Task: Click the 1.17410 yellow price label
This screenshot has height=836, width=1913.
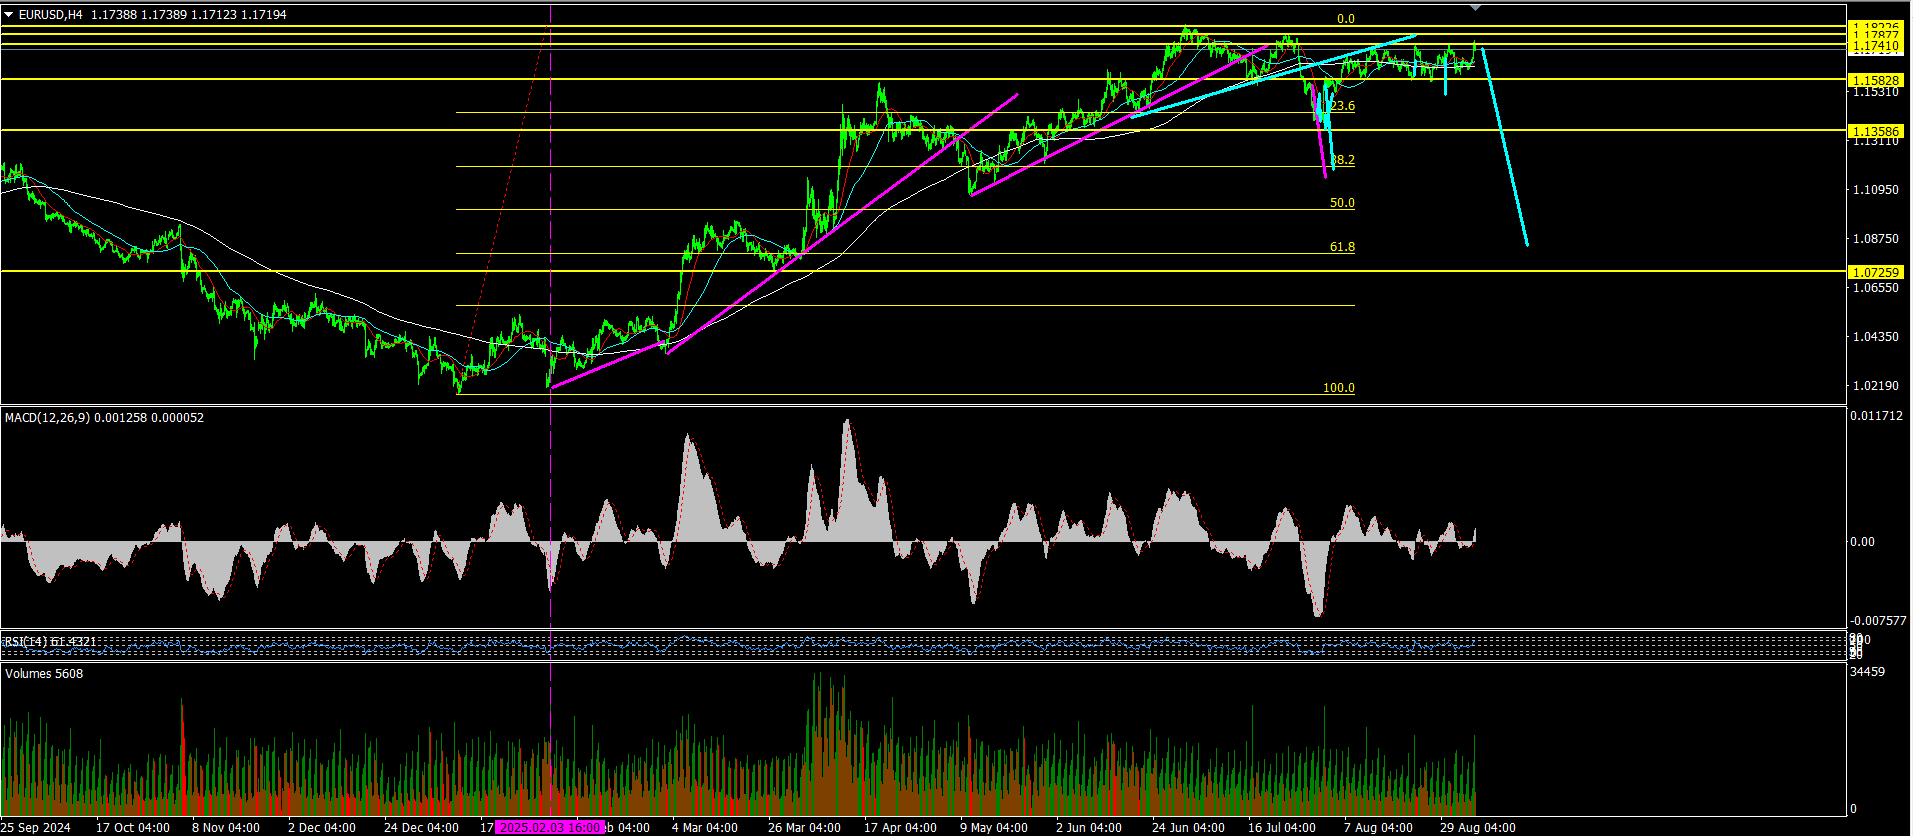Action: point(1876,46)
